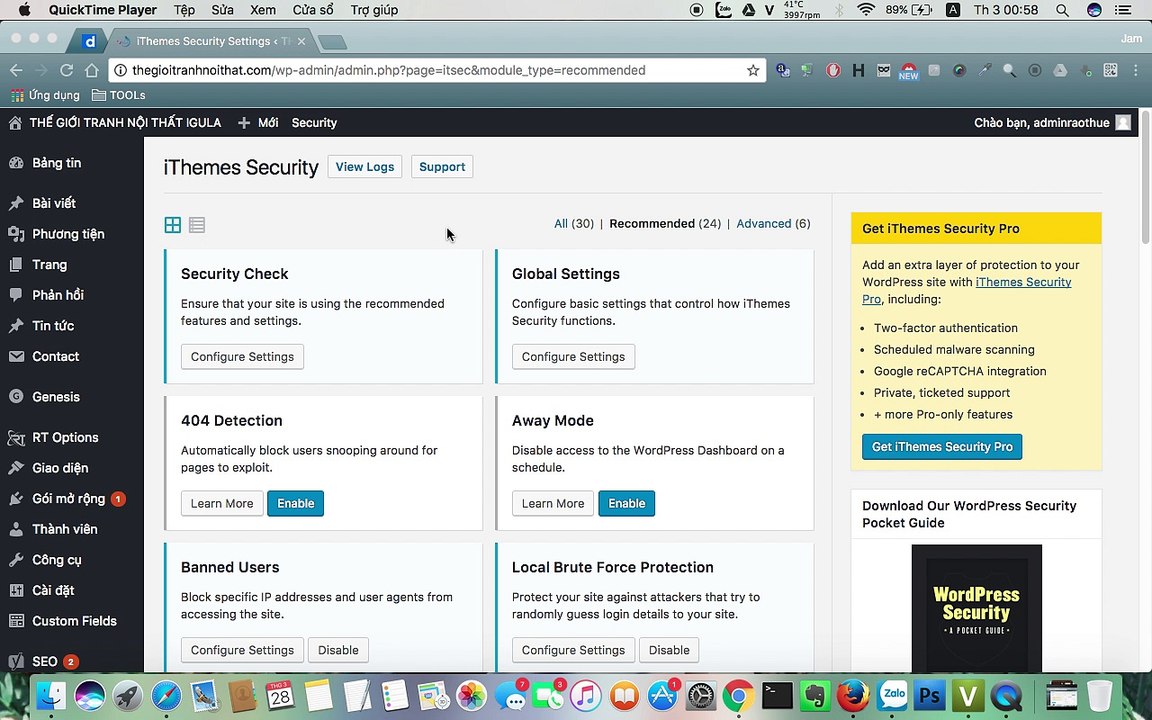Configure Settings for Banned Users
Viewport: 1152px width, 720px height.
242,650
